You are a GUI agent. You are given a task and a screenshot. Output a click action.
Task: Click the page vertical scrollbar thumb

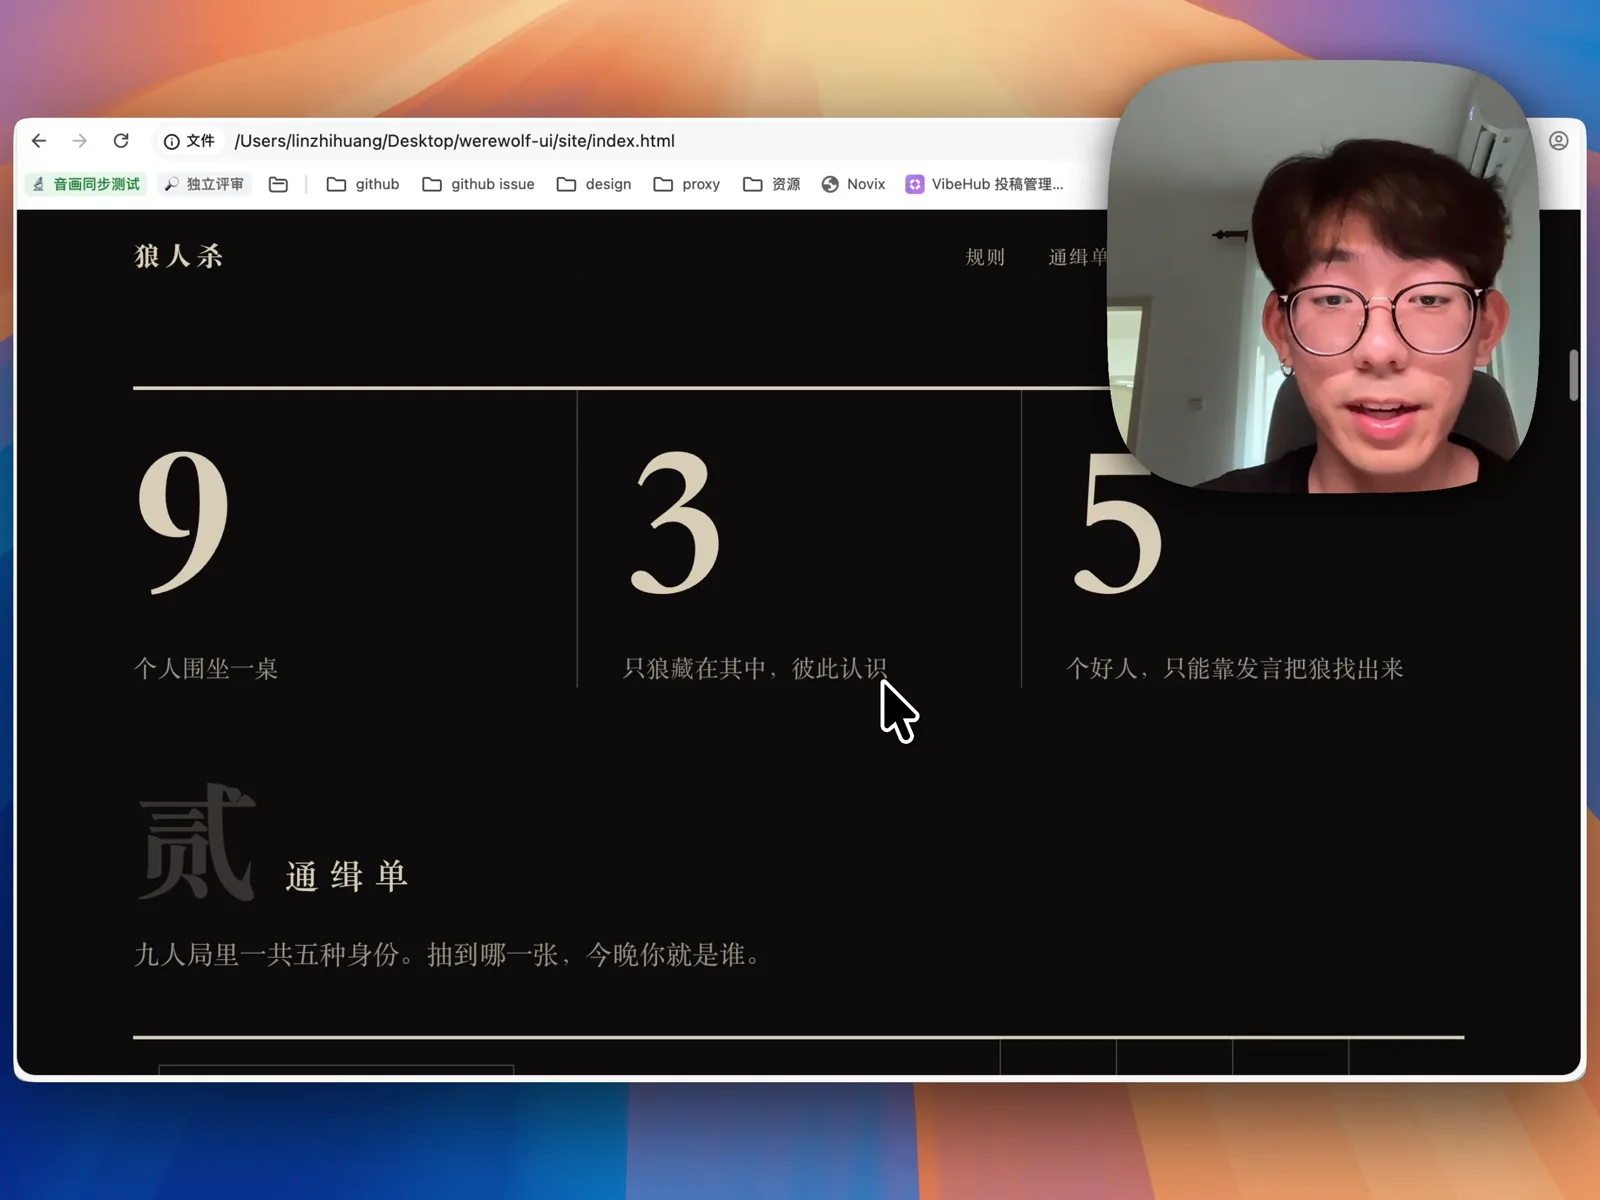coord(1574,375)
